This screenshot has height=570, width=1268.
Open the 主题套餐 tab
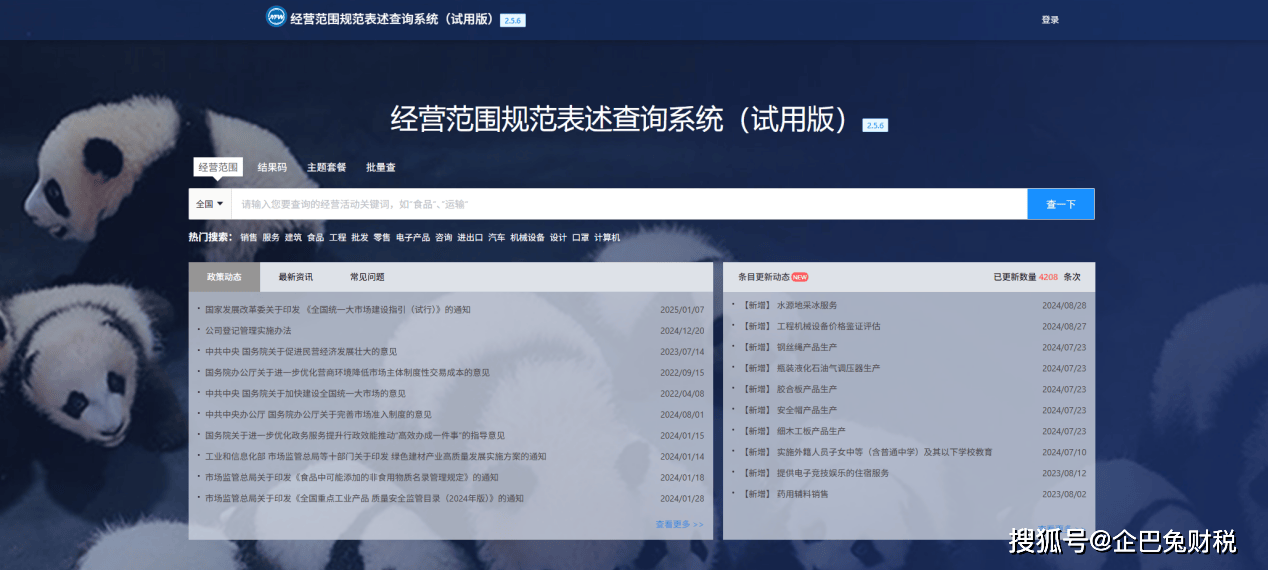coord(326,167)
